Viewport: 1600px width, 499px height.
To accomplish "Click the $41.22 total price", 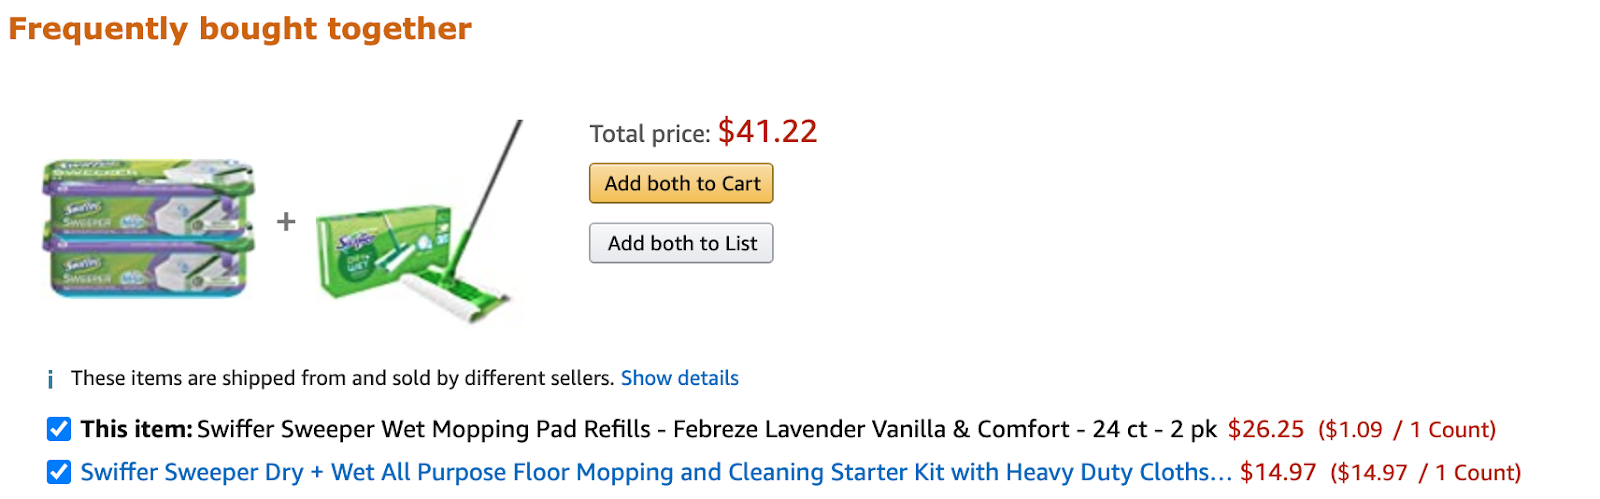I will point(767,131).
